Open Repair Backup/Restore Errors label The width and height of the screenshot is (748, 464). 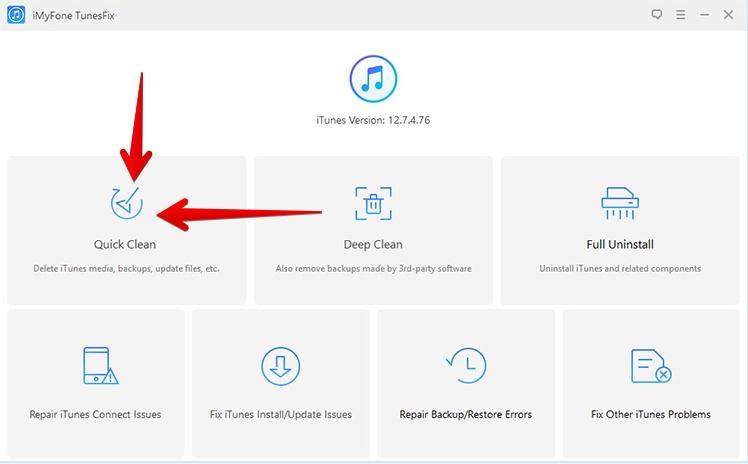(x=466, y=414)
